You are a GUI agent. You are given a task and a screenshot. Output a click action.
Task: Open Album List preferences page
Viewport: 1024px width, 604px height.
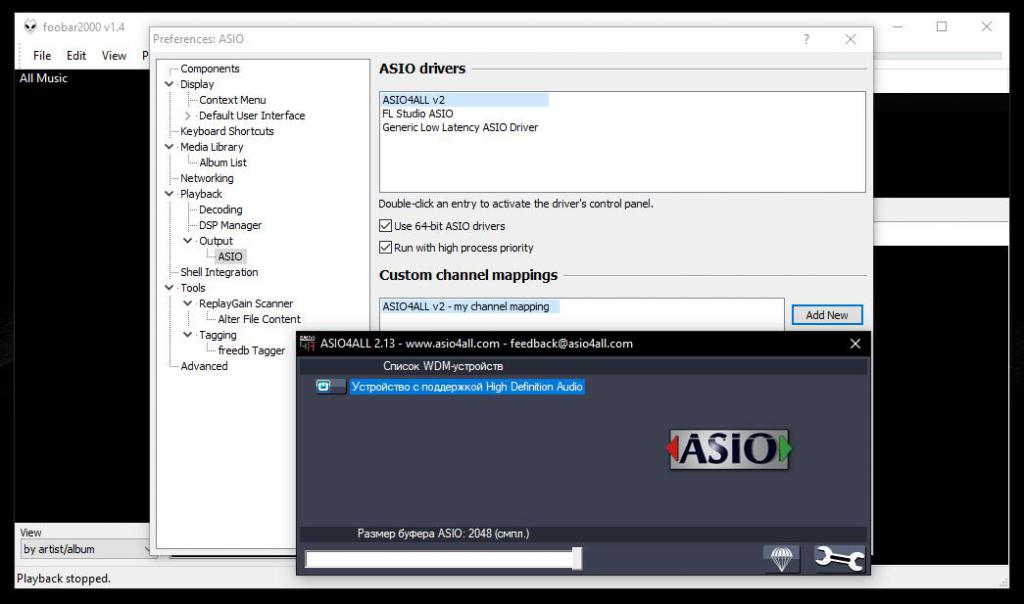(x=223, y=163)
